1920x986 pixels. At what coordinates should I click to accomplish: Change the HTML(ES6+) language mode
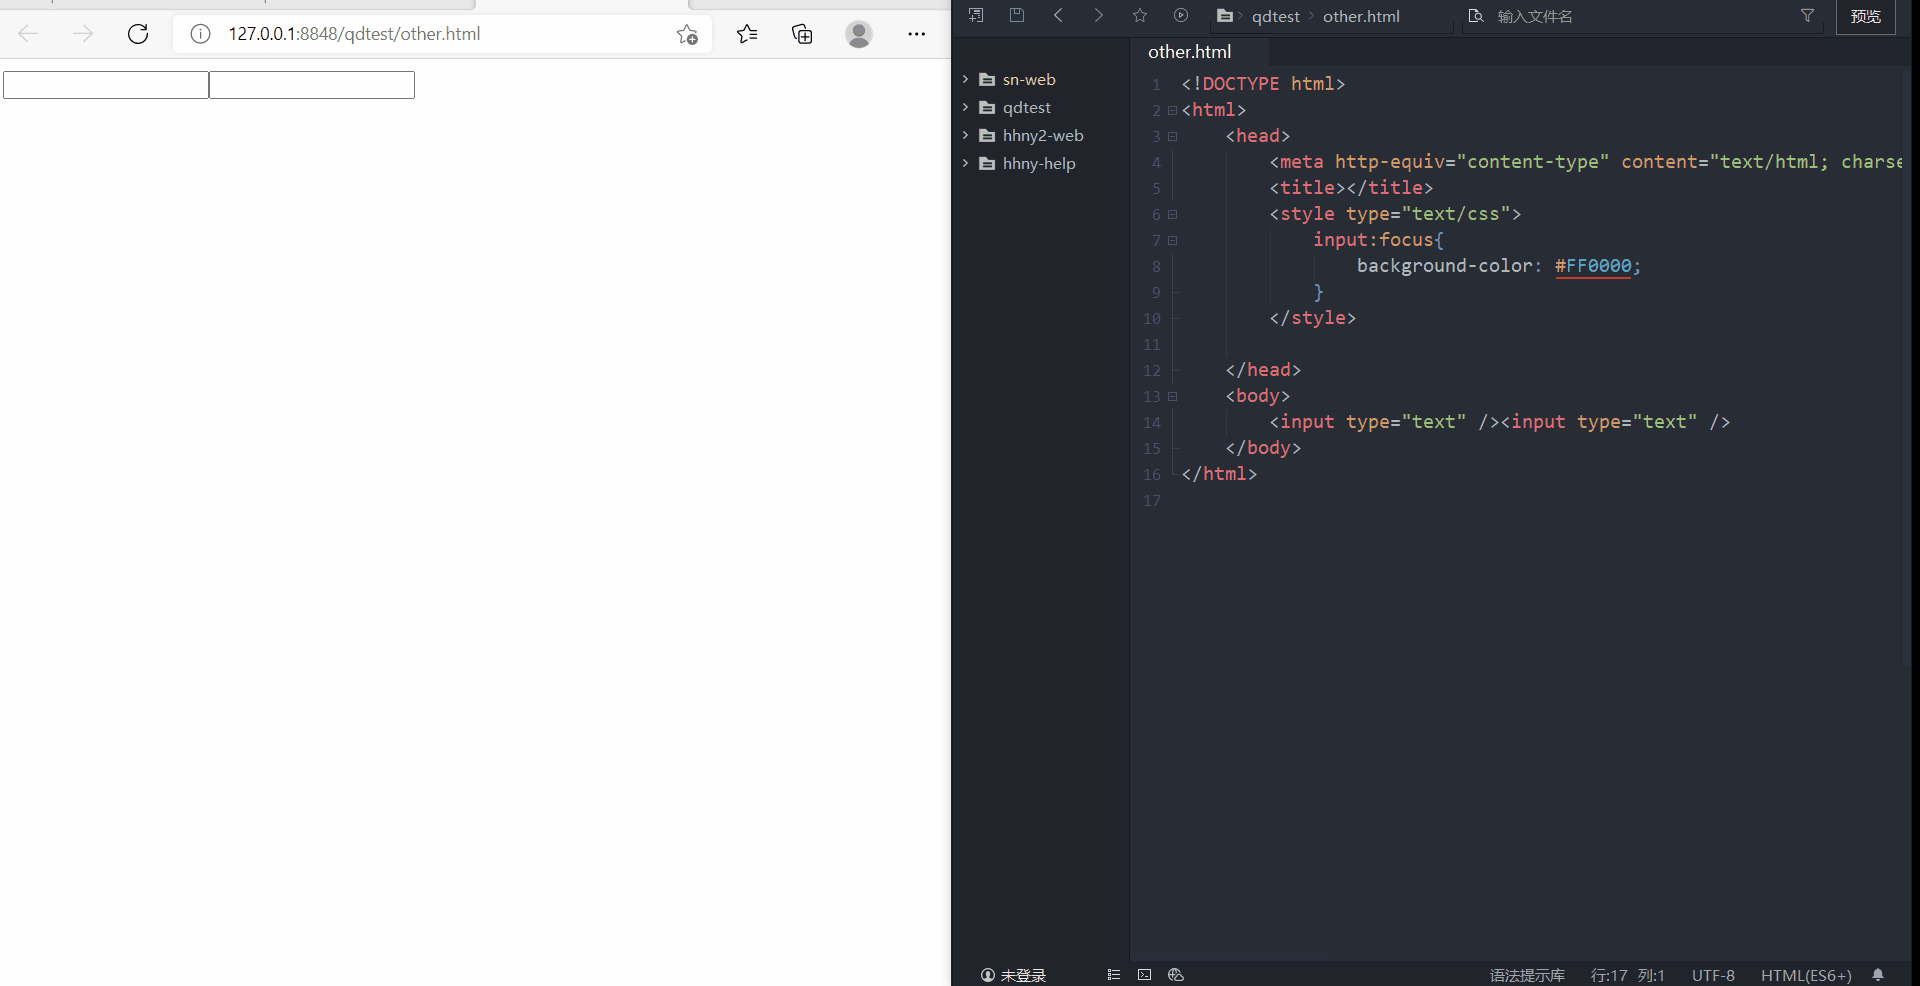(x=1806, y=975)
